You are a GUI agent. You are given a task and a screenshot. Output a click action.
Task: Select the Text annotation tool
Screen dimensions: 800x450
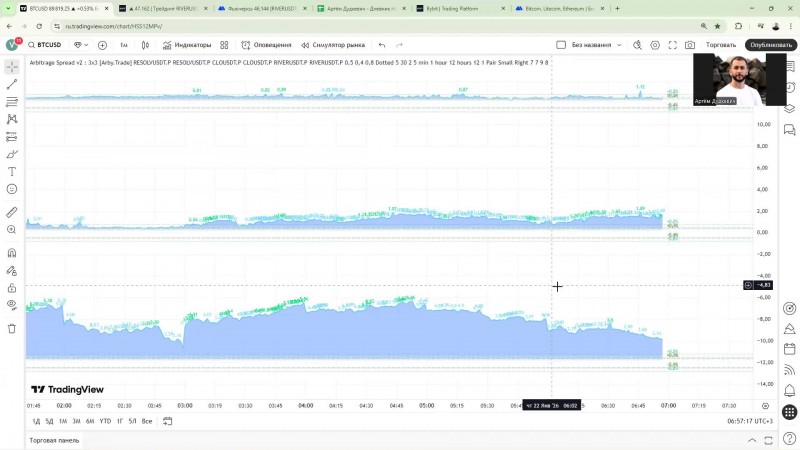click(x=12, y=171)
